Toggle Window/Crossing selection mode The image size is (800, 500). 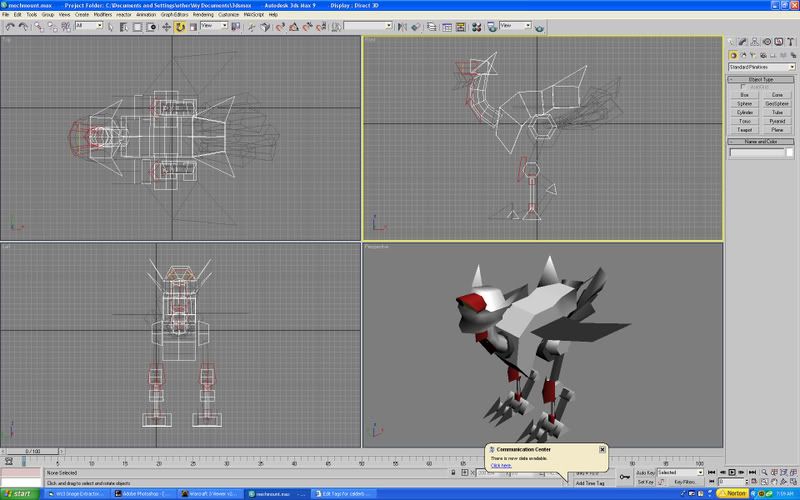click(151, 27)
